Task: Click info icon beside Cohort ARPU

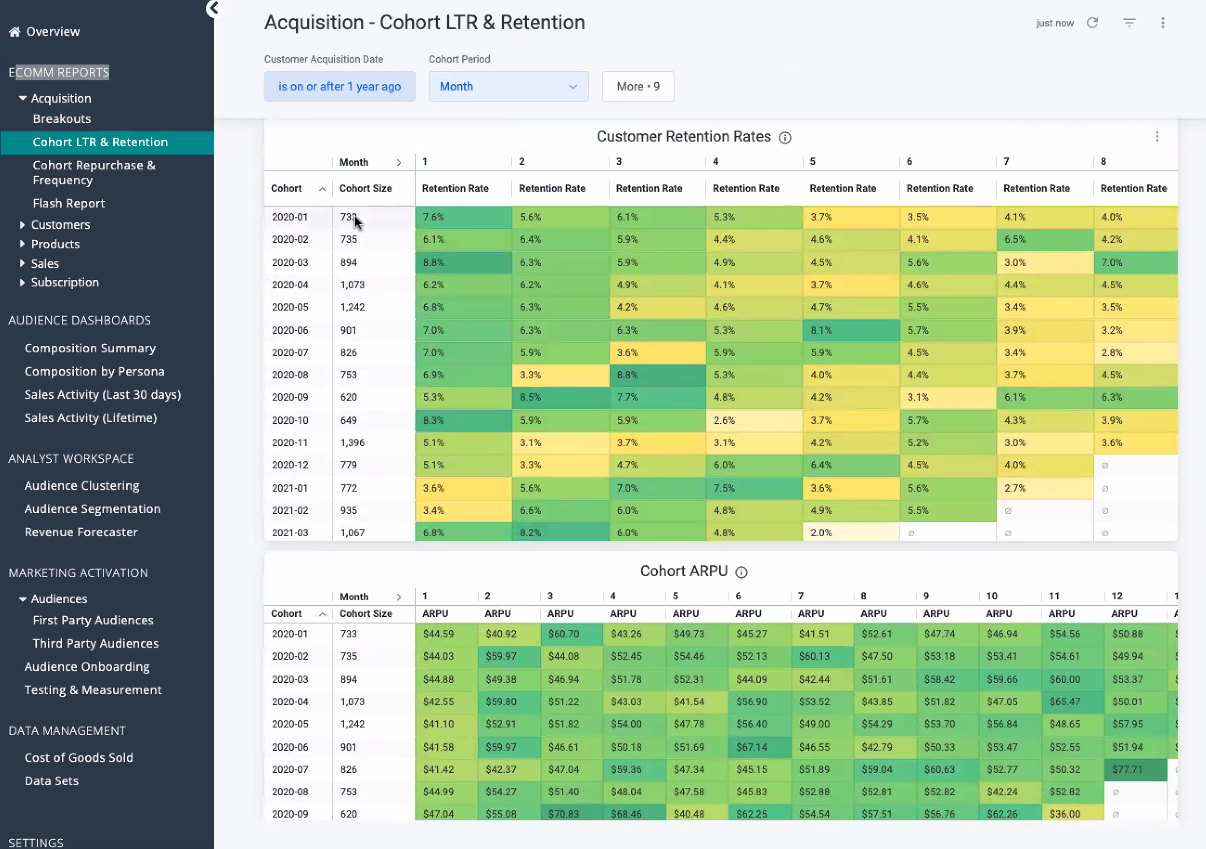Action: click(x=741, y=573)
